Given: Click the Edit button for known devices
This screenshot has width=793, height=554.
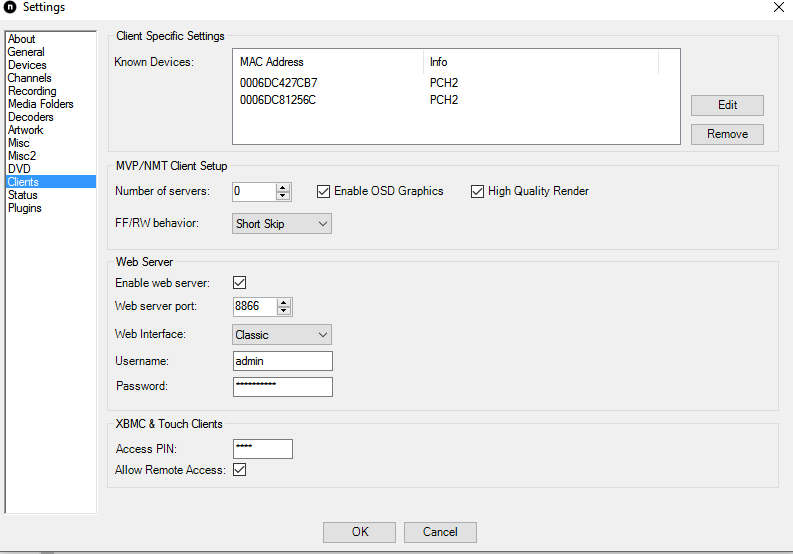Looking at the screenshot, I should tap(727, 105).
